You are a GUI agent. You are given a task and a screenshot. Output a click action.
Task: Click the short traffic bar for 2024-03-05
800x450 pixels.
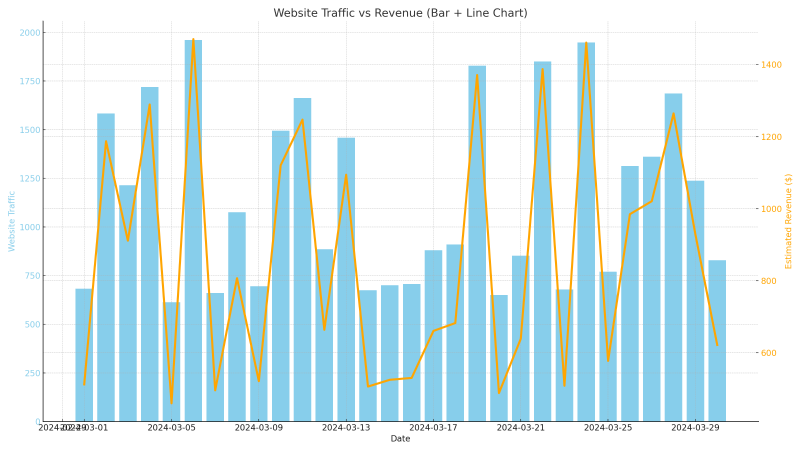171,361
